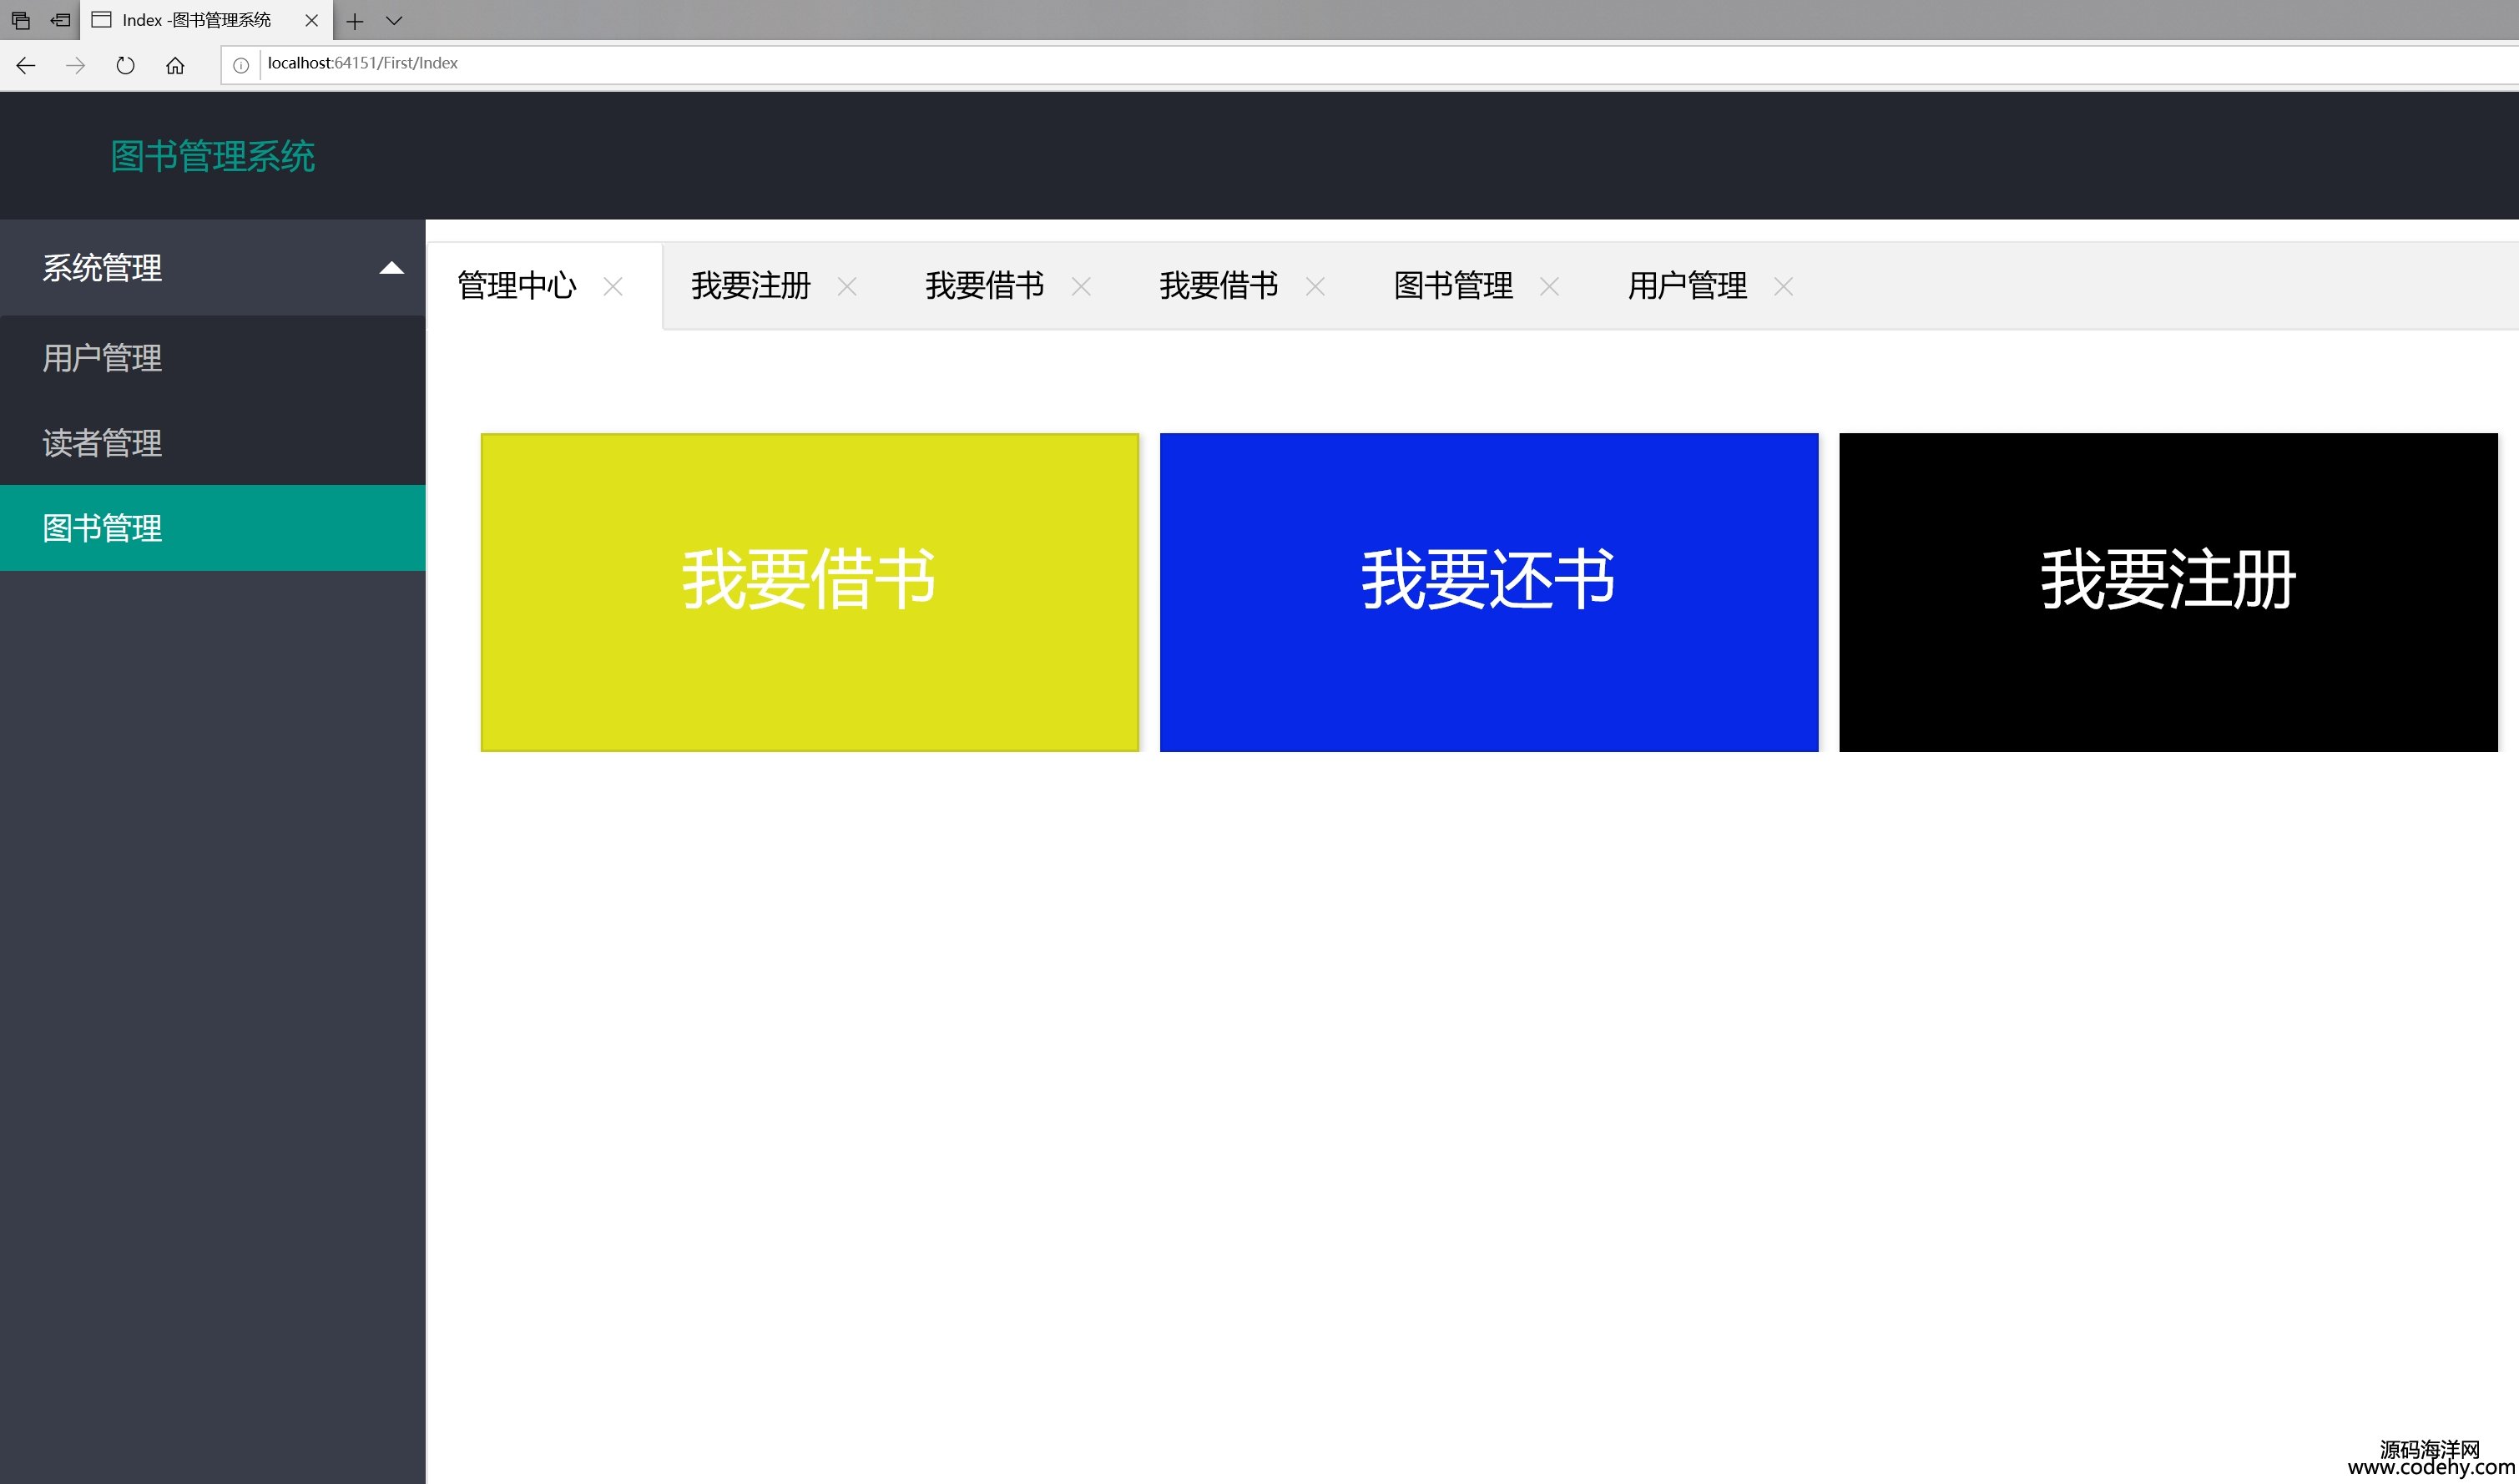
Task: Switch to the first 我要借书 tab
Action: [x=985, y=286]
